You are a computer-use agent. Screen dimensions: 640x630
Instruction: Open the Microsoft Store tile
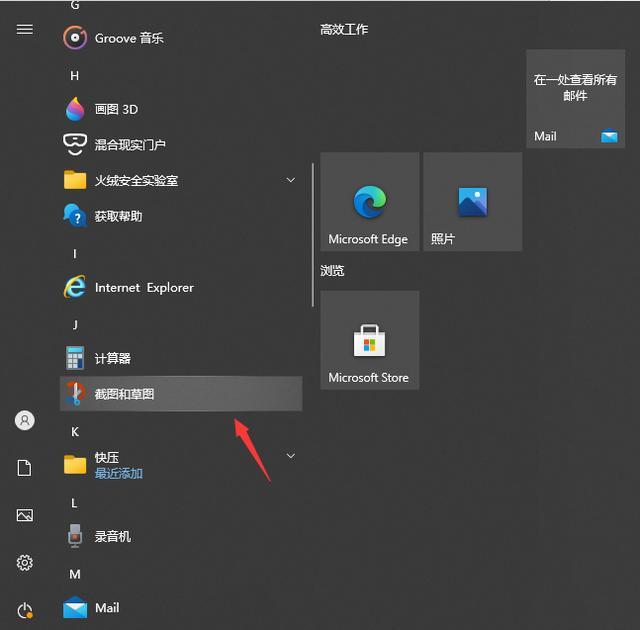click(370, 340)
